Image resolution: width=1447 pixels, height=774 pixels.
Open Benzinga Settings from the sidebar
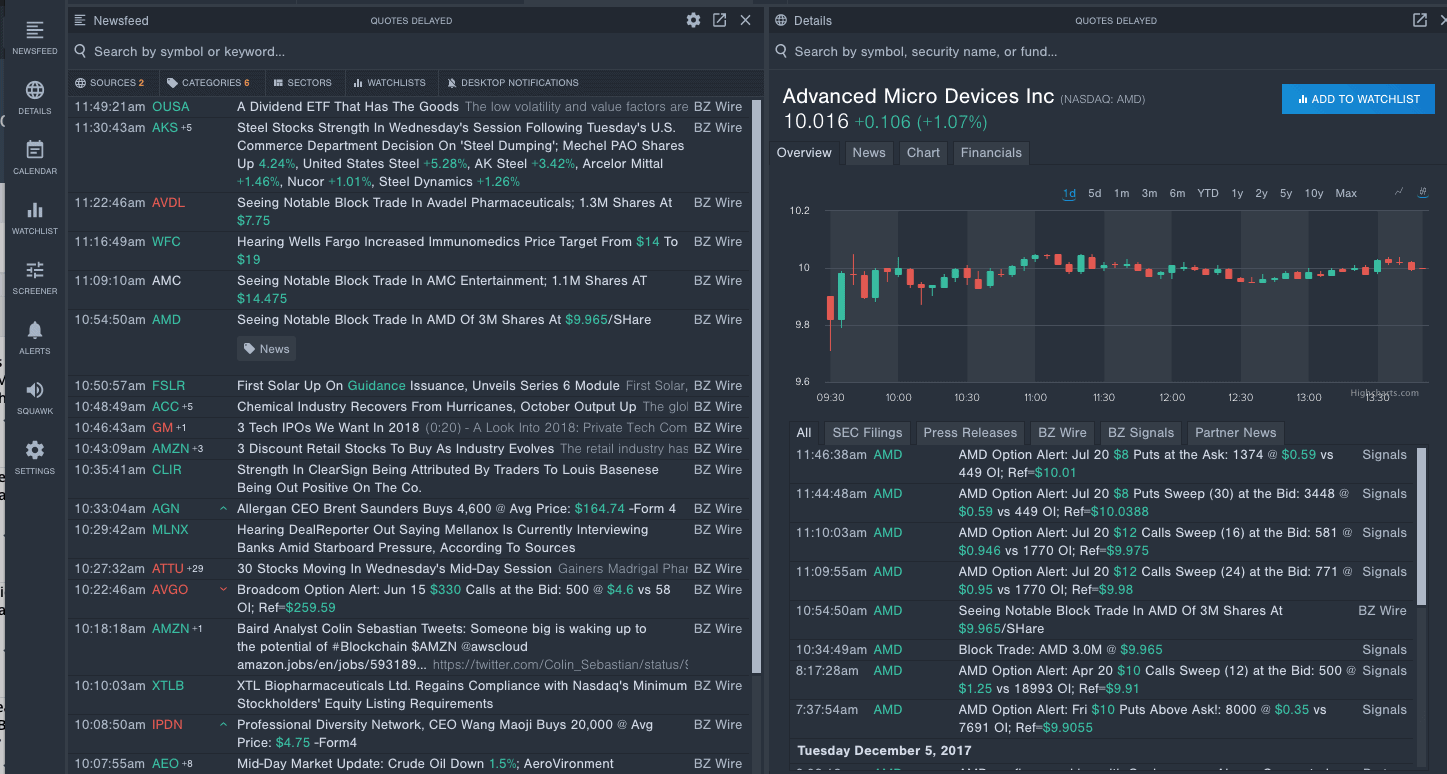click(x=34, y=450)
